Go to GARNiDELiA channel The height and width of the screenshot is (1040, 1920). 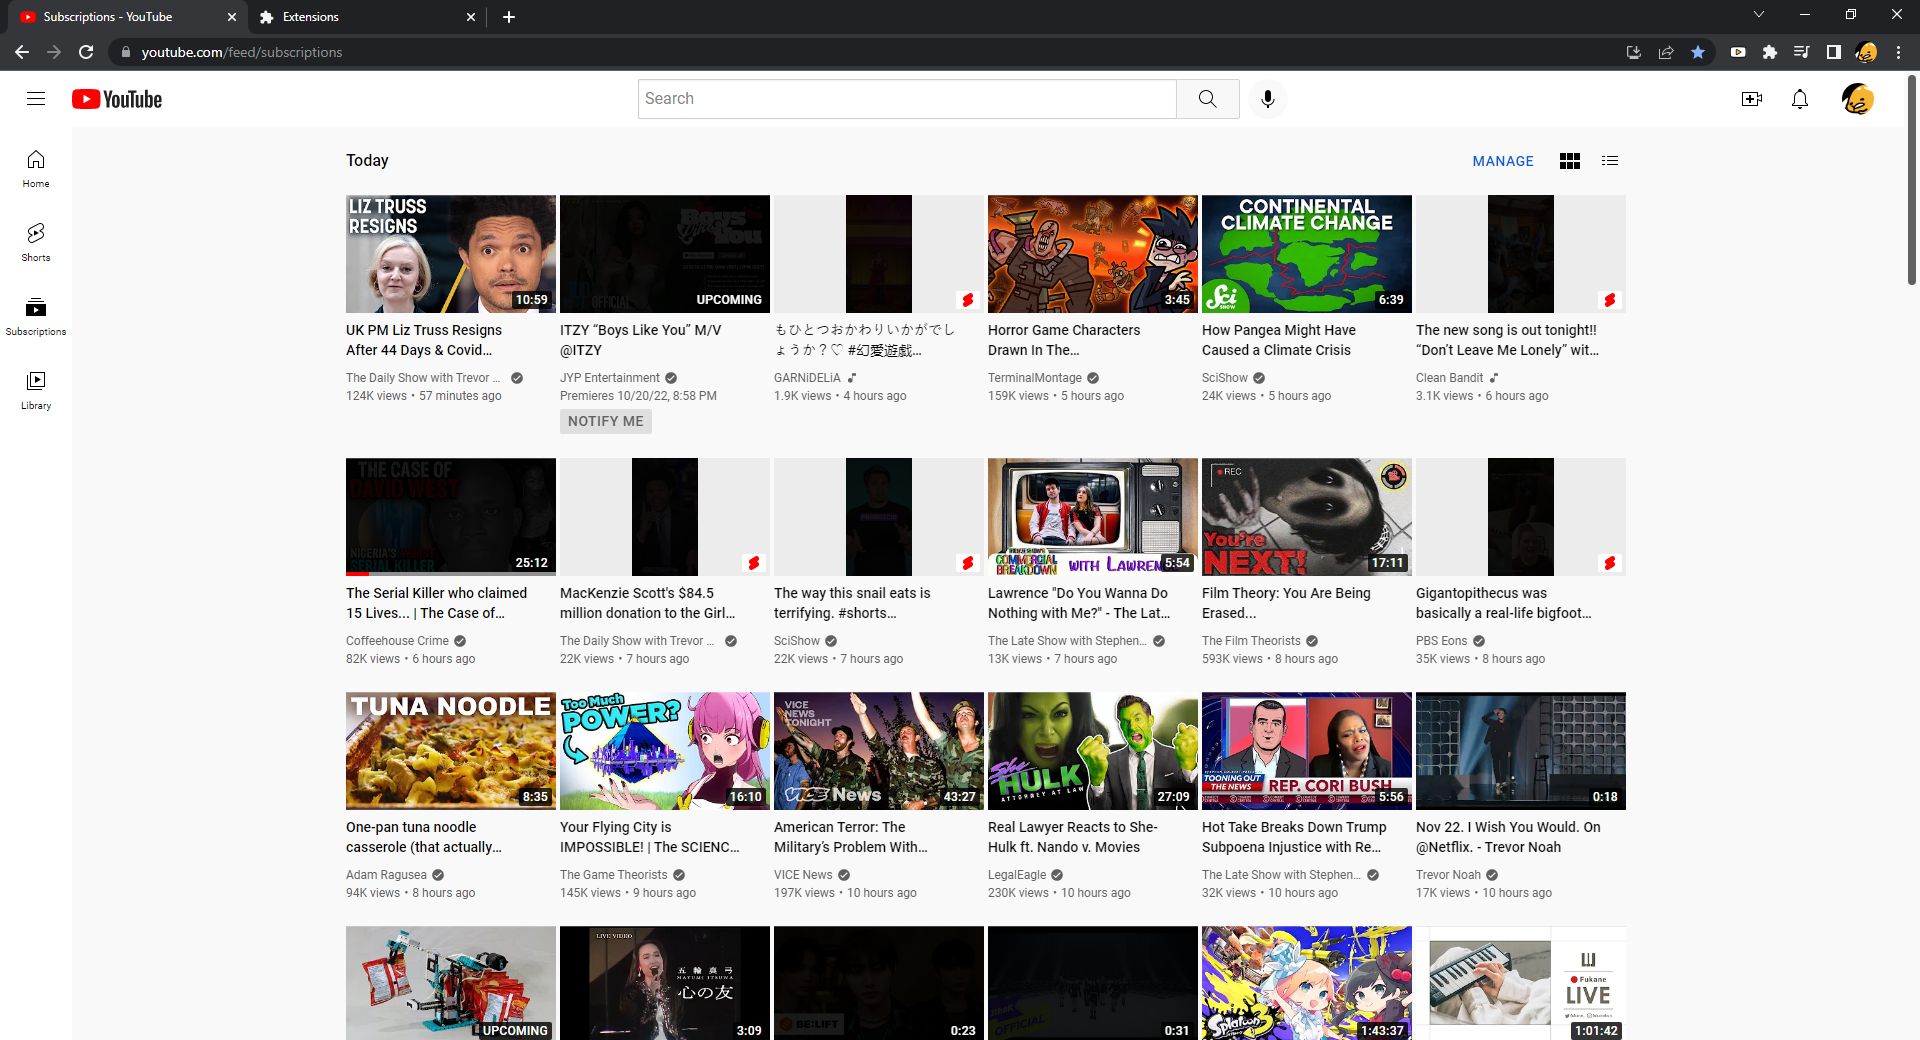coord(808,378)
